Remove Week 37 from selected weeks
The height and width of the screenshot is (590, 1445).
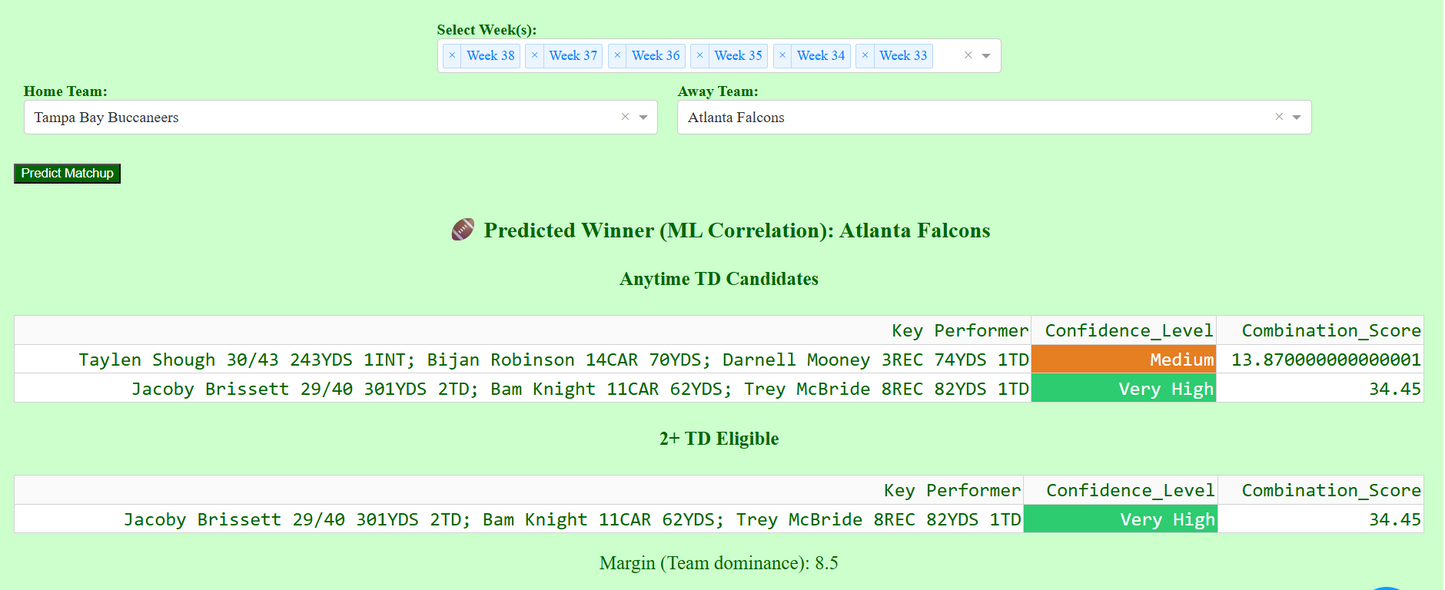coord(535,55)
